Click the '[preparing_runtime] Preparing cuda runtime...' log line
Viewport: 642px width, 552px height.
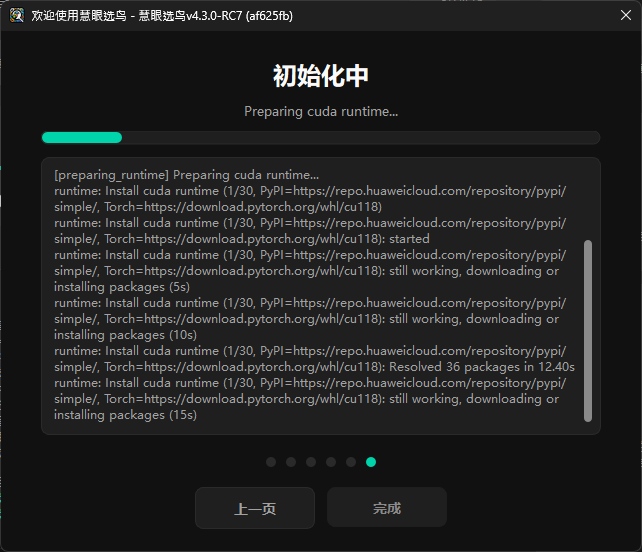coord(186,175)
